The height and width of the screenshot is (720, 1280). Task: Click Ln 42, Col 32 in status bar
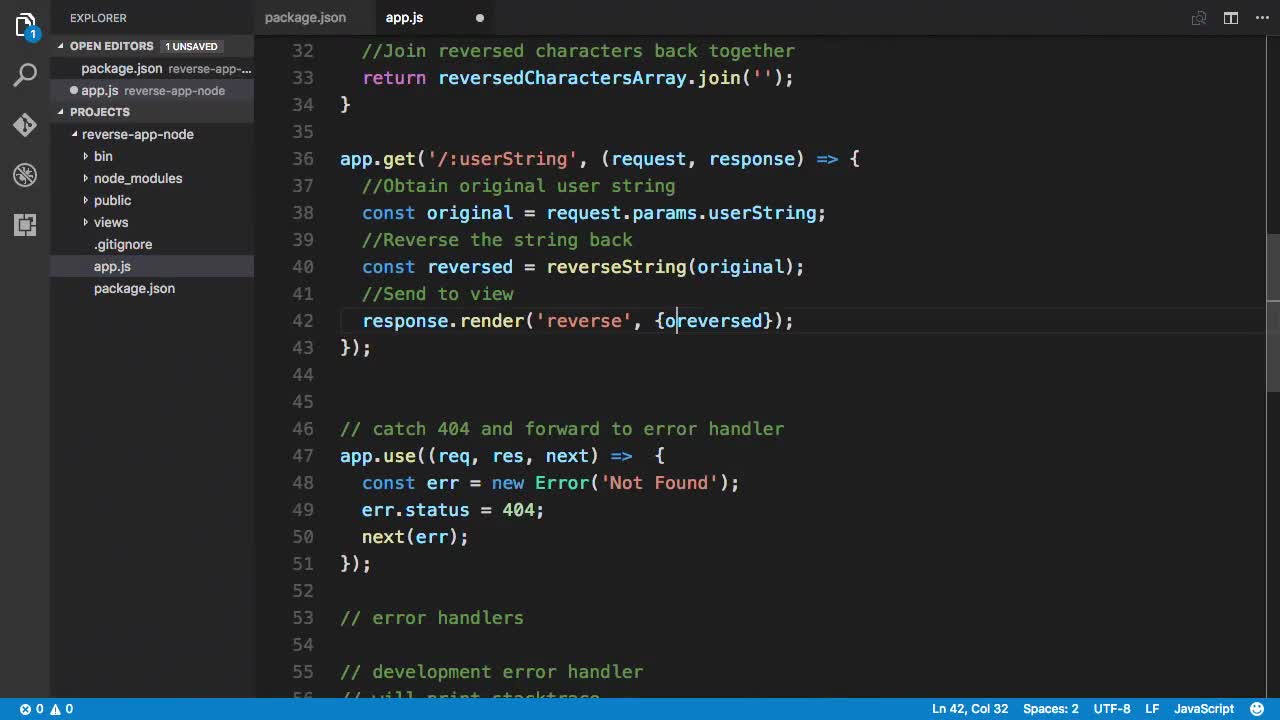click(970, 709)
